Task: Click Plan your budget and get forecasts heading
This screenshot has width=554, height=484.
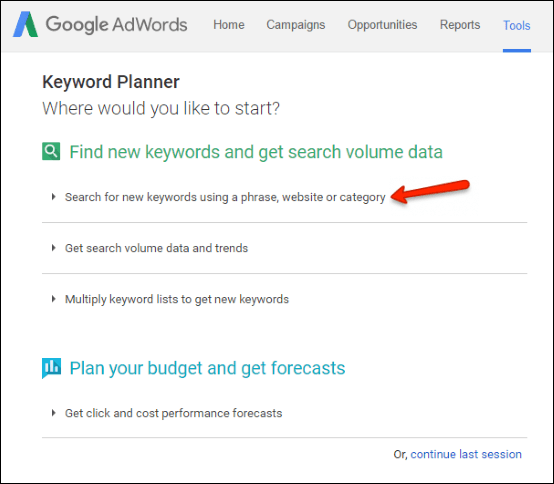Action: pos(207,368)
